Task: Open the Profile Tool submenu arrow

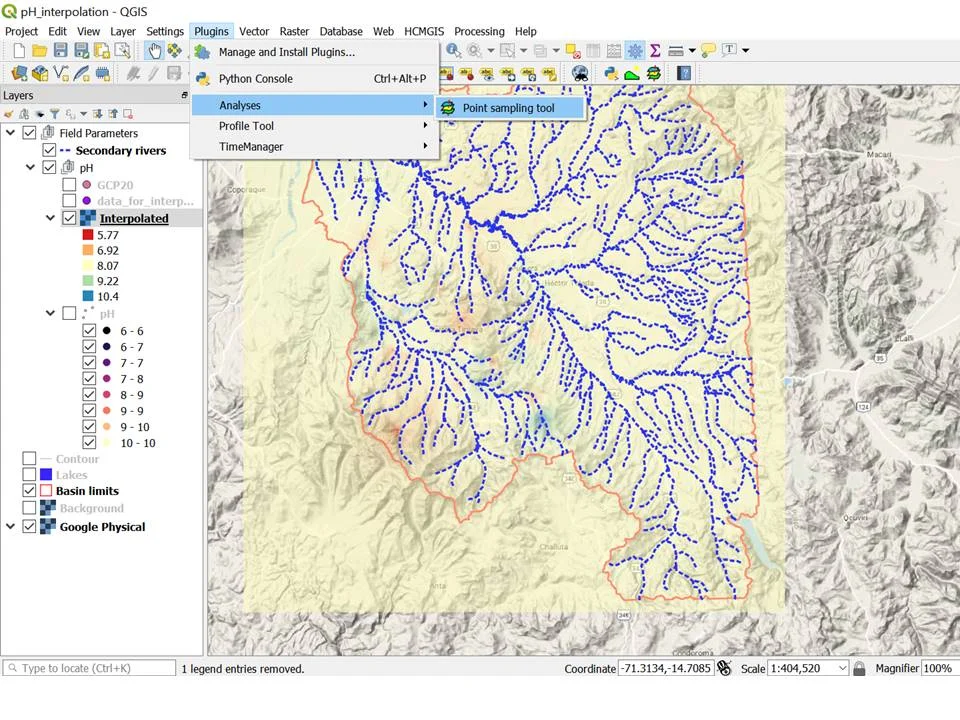Action: pyautogui.click(x=425, y=125)
